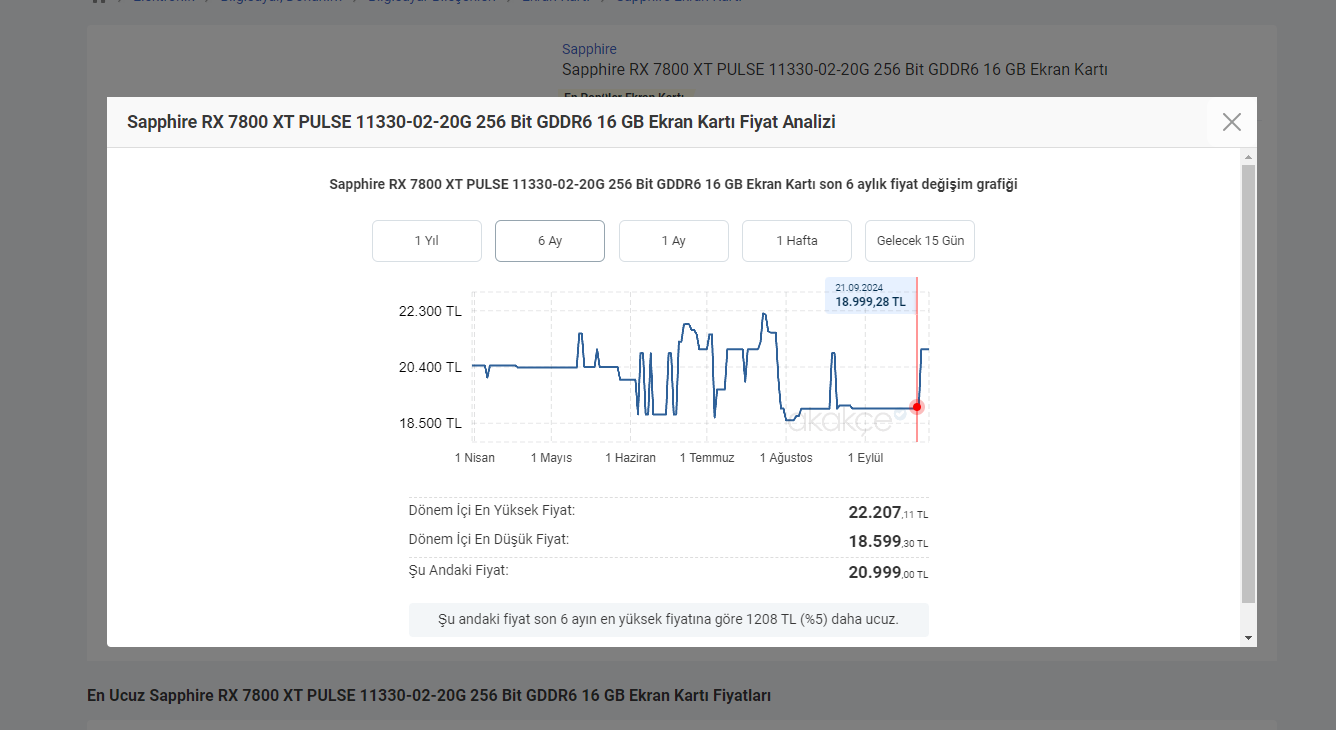1336x730 pixels.
Task: Click the 18.500 TL axis label
Action: click(x=430, y=423)
